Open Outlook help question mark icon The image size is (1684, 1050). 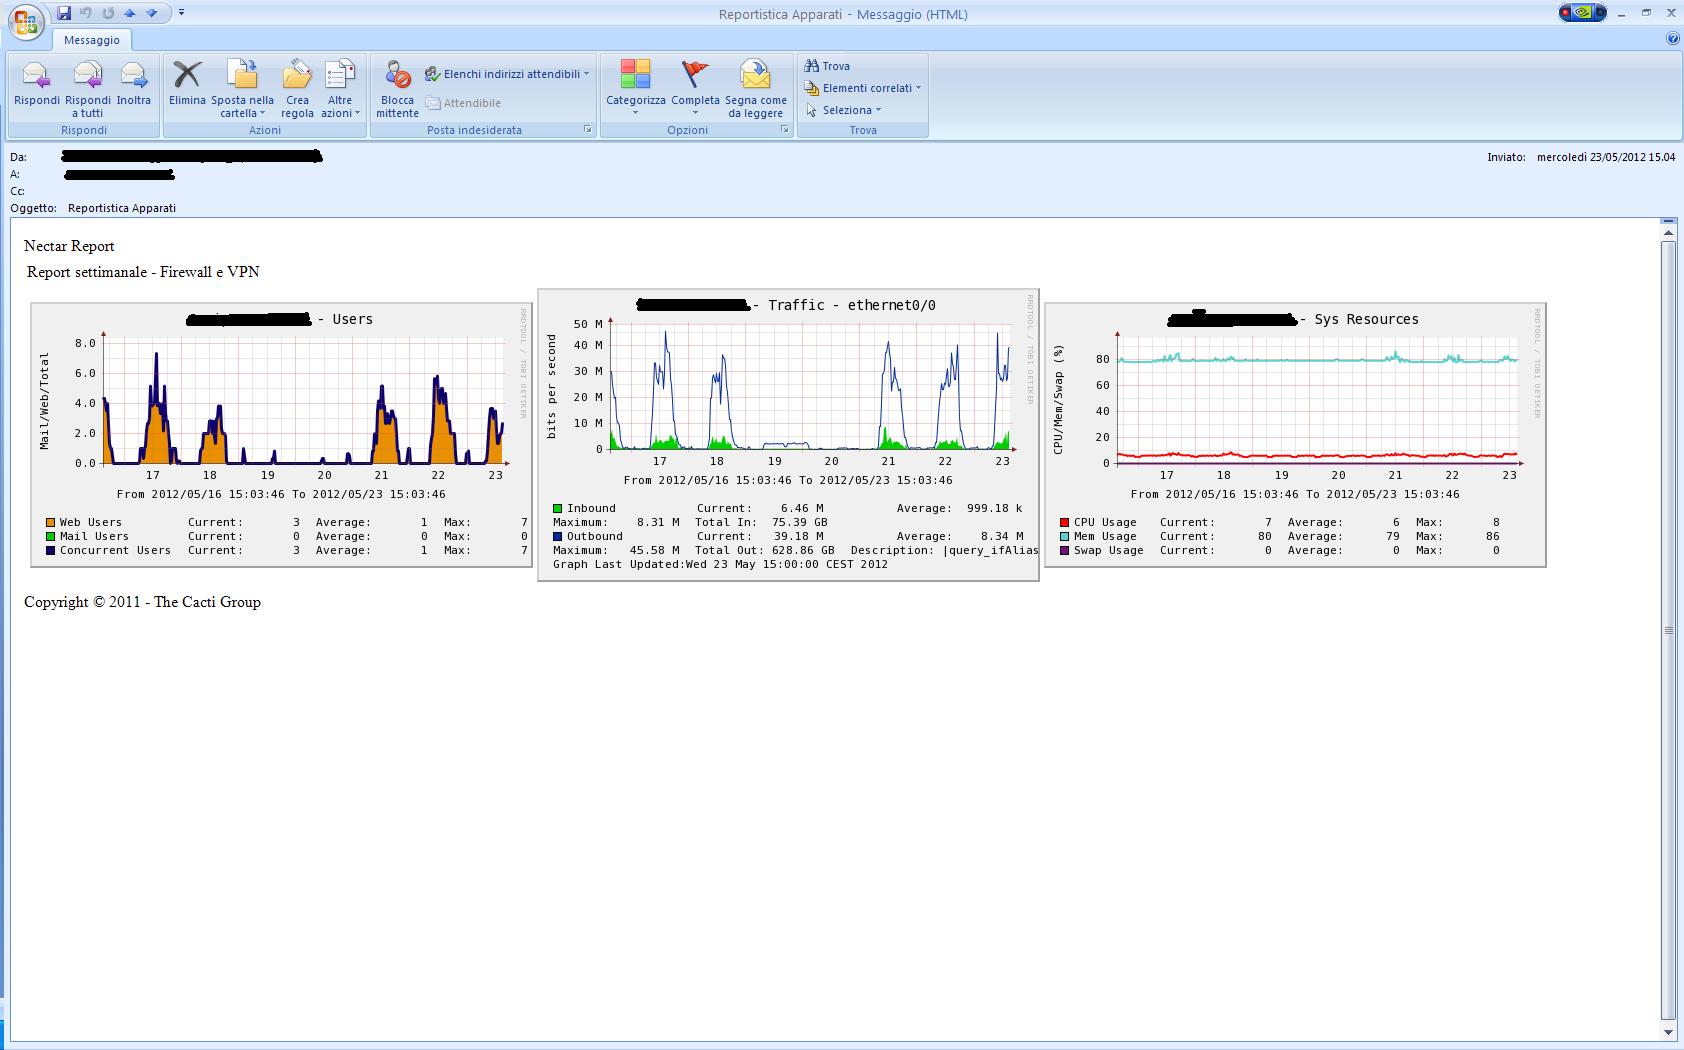point(1673,39)
